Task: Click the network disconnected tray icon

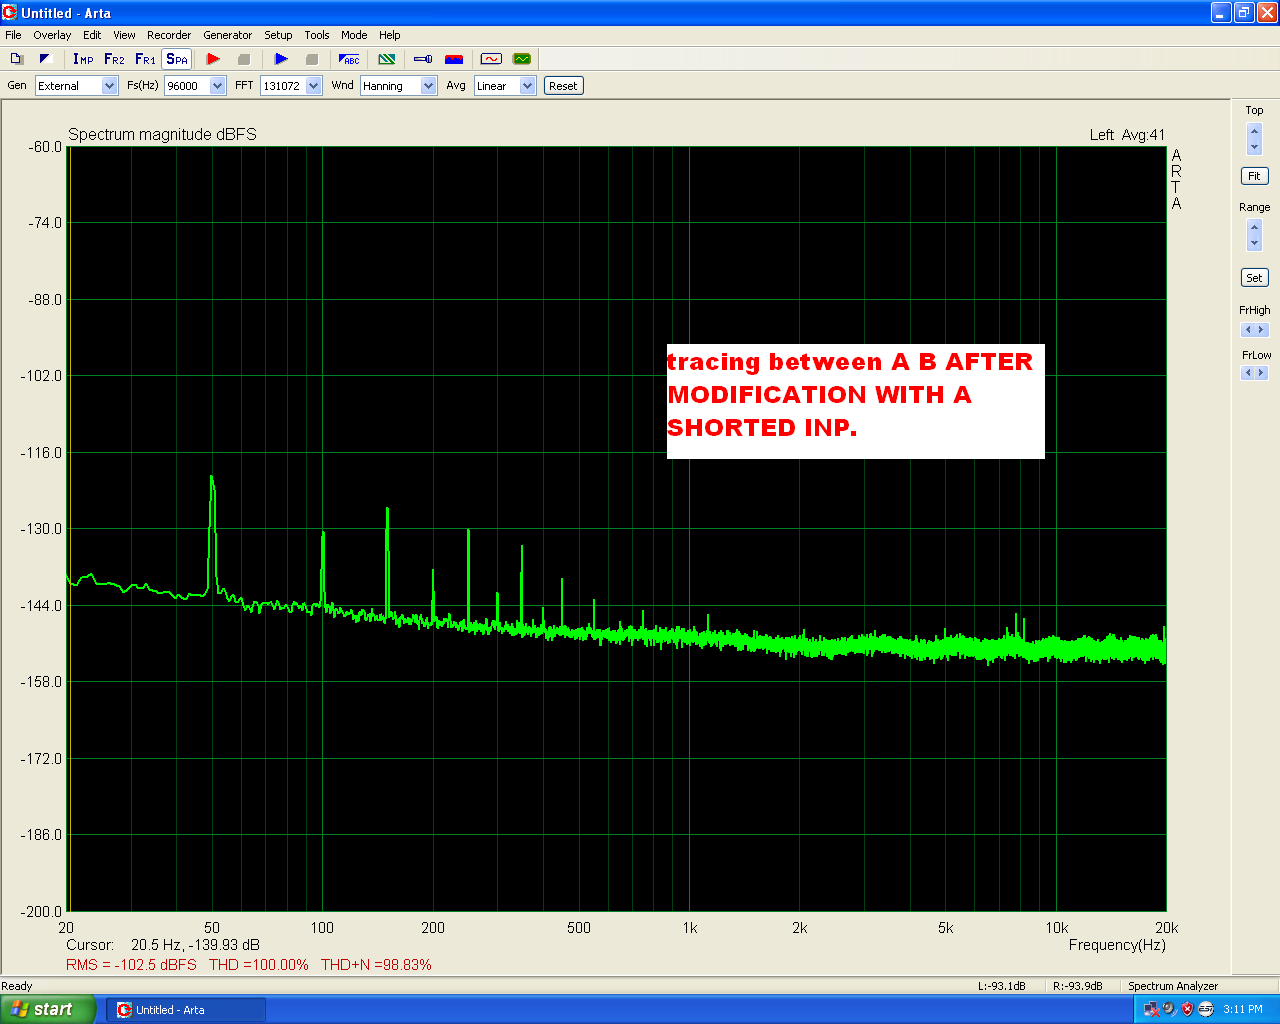Action: pos(1151,1009)
